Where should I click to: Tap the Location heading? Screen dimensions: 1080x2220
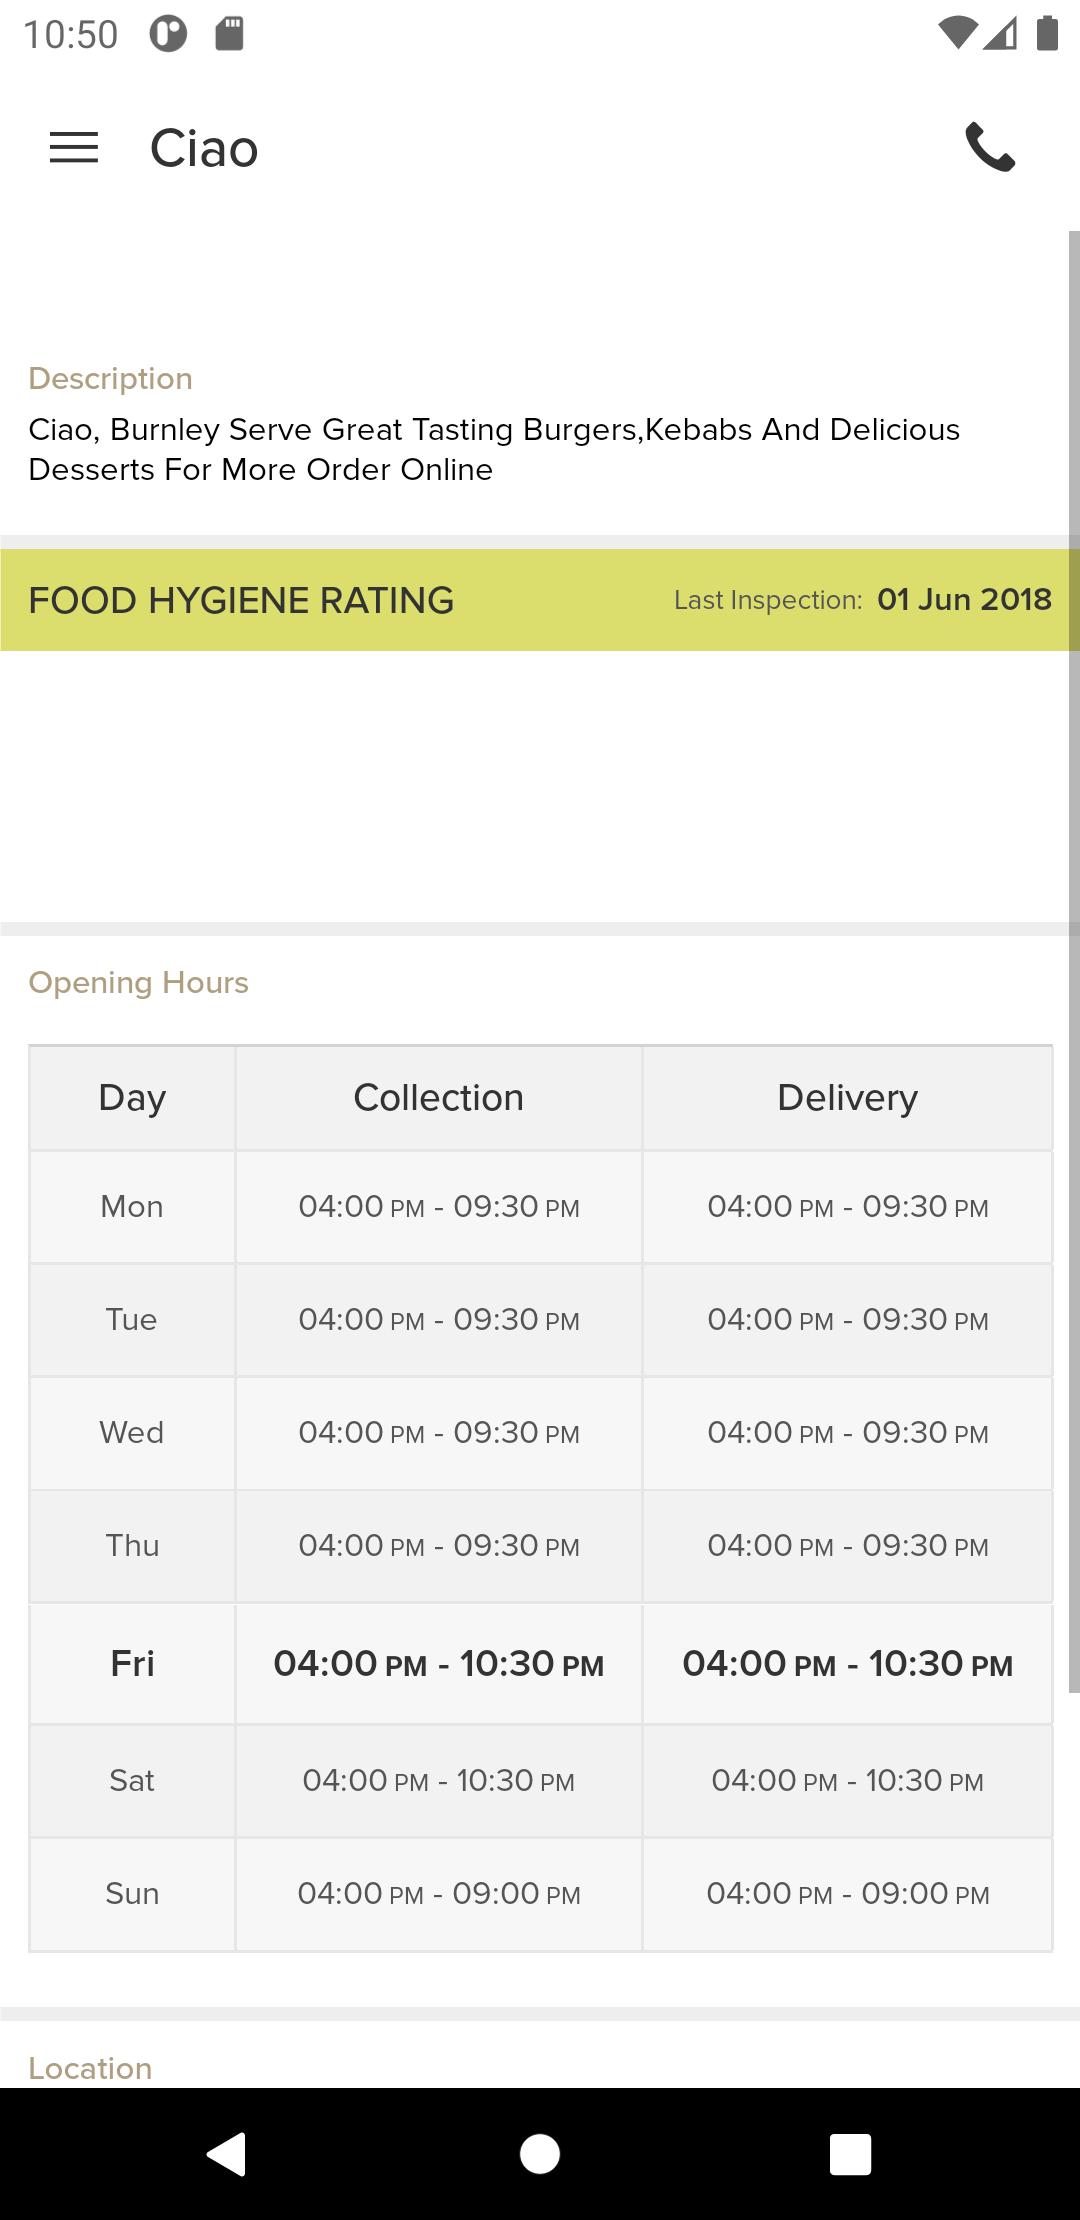[x=90, y=2068]
